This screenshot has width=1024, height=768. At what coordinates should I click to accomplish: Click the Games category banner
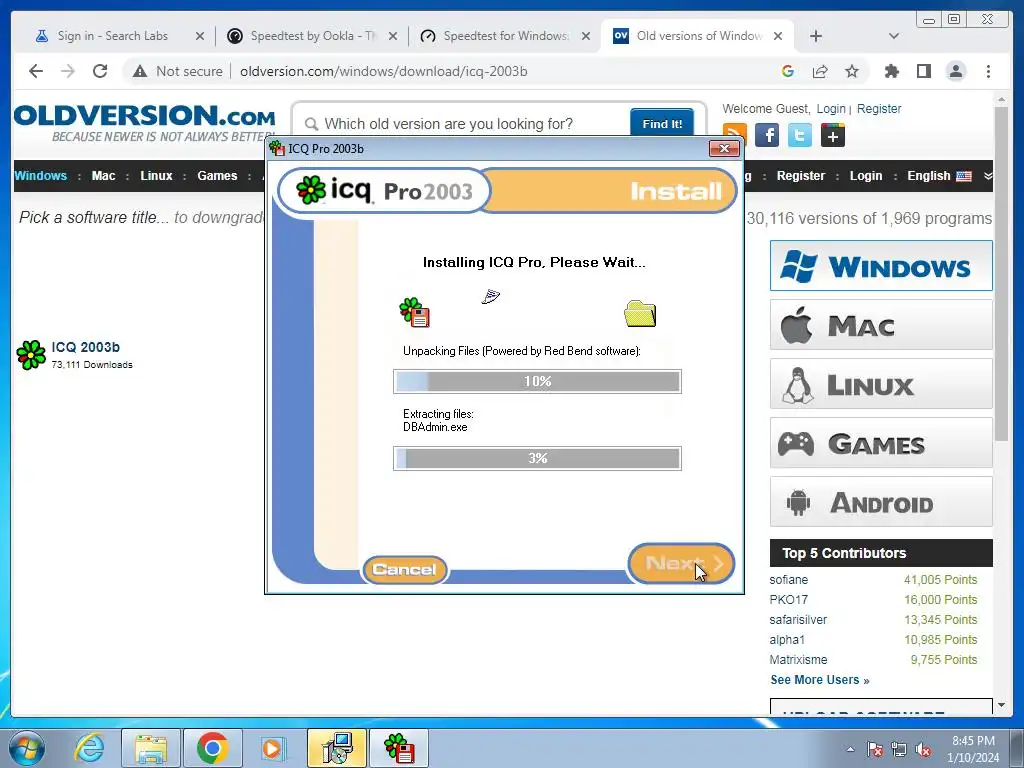(881, 443)
